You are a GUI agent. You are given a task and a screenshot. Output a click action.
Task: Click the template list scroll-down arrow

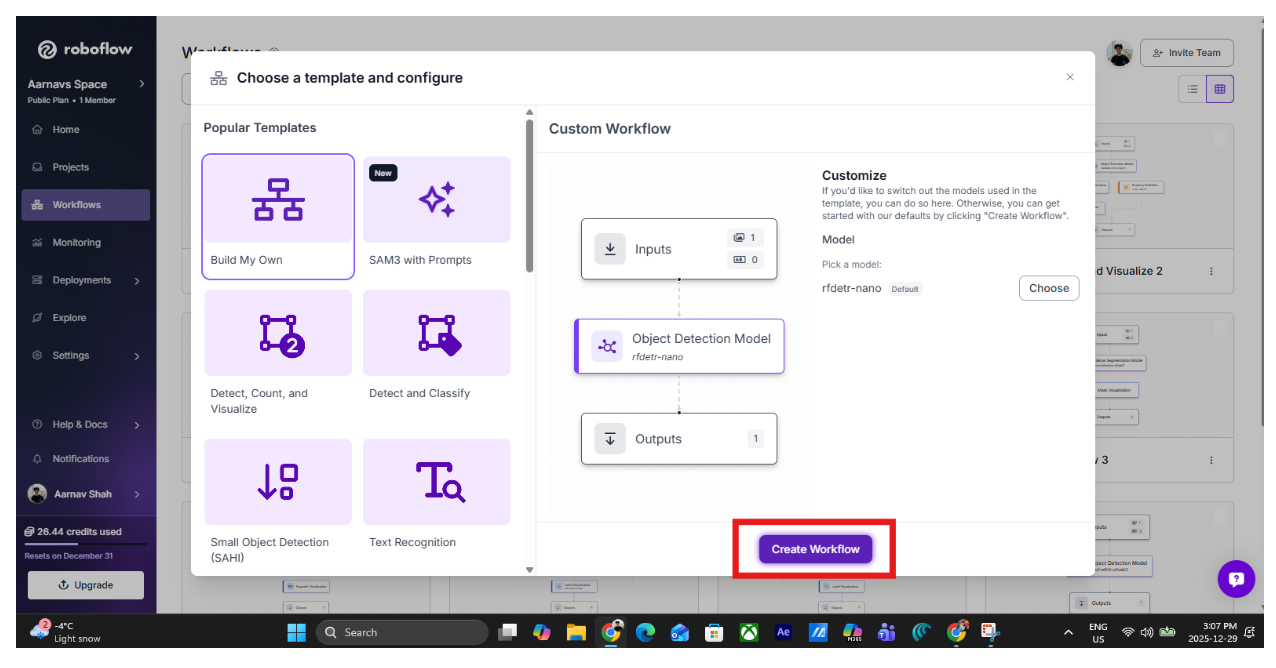529,570
